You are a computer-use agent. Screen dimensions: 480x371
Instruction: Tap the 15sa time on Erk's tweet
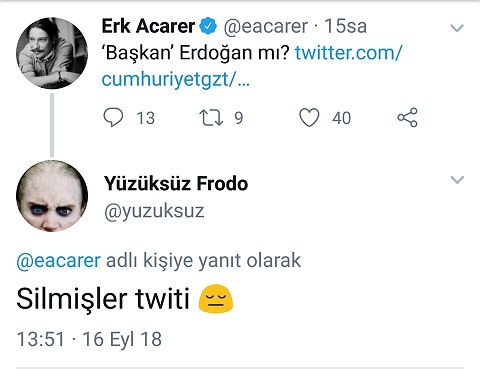(x=346, y=26)
